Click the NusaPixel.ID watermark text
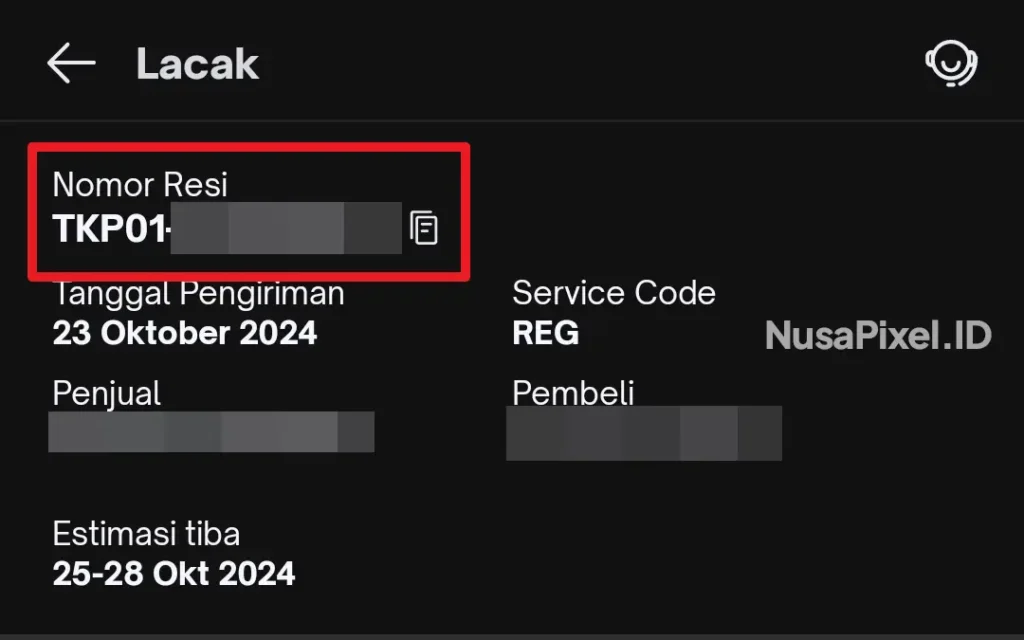The height and width of the screenshot is (640, 1024). pos(878,335)
